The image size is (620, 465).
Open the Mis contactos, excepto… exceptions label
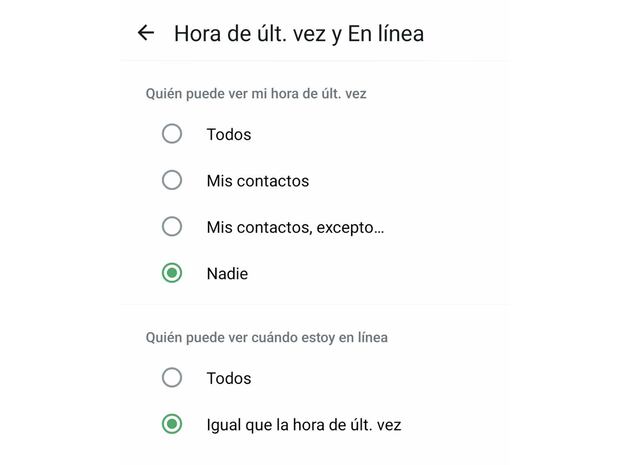(290, 227)
